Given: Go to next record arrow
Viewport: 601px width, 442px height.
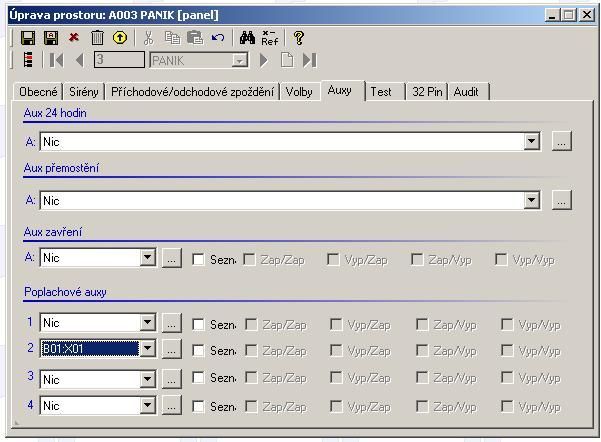Looking at the screenshot, I should click(264, 60).
